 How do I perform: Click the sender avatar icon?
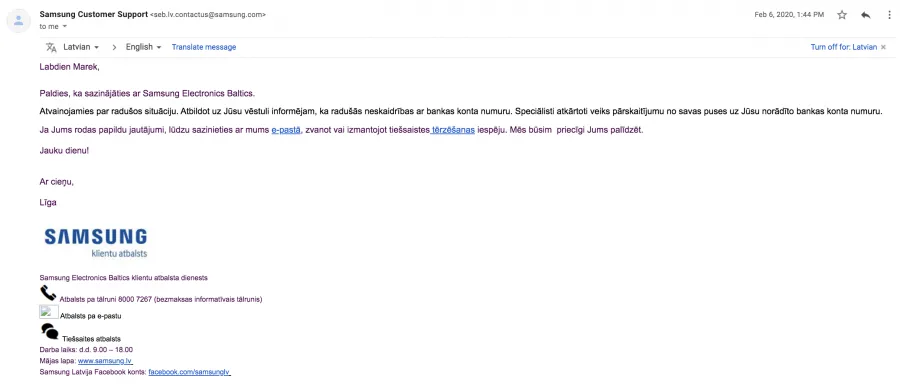coord(18,21)
